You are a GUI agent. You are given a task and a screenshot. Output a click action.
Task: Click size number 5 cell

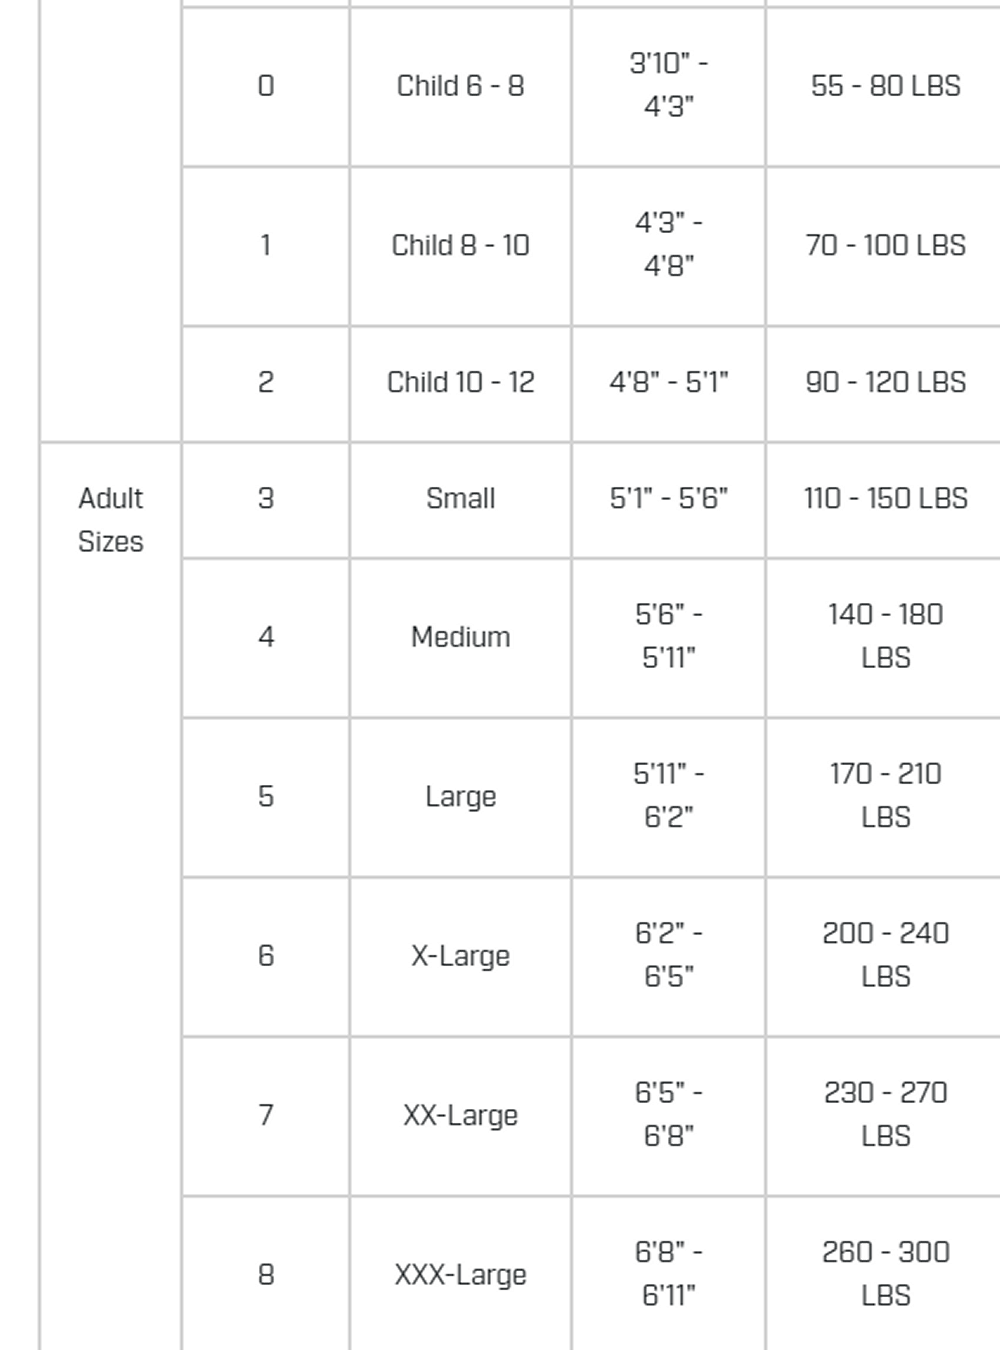pyautogui.click(x=265, y=796)
